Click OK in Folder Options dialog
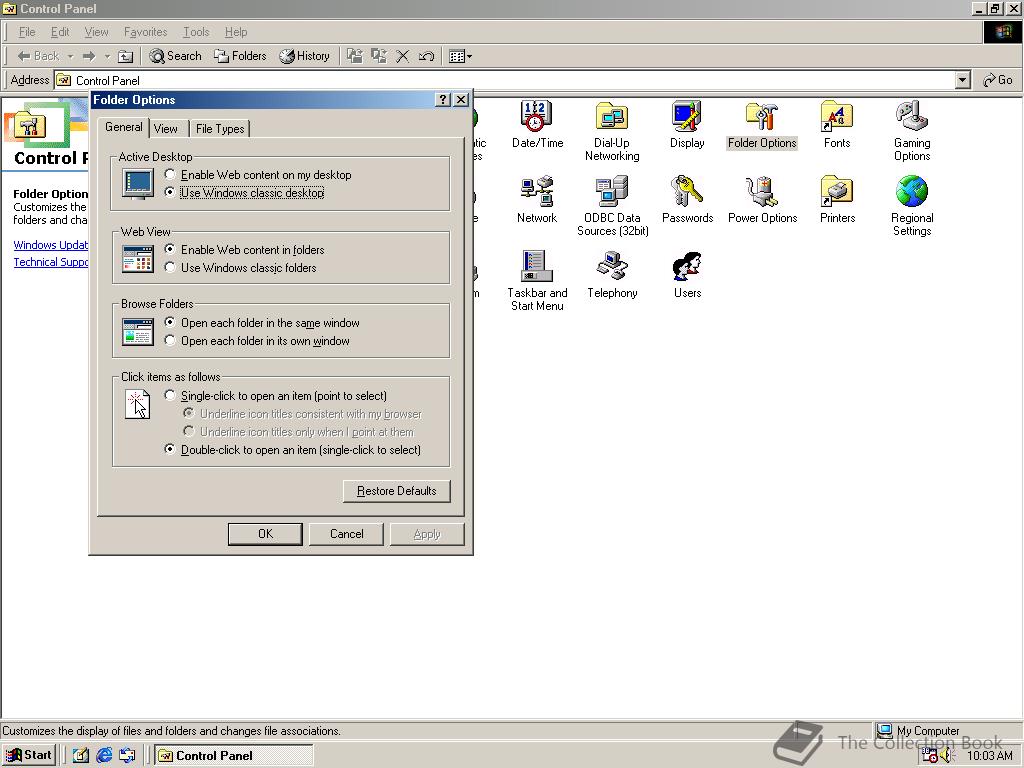 [x=265, y=534]
